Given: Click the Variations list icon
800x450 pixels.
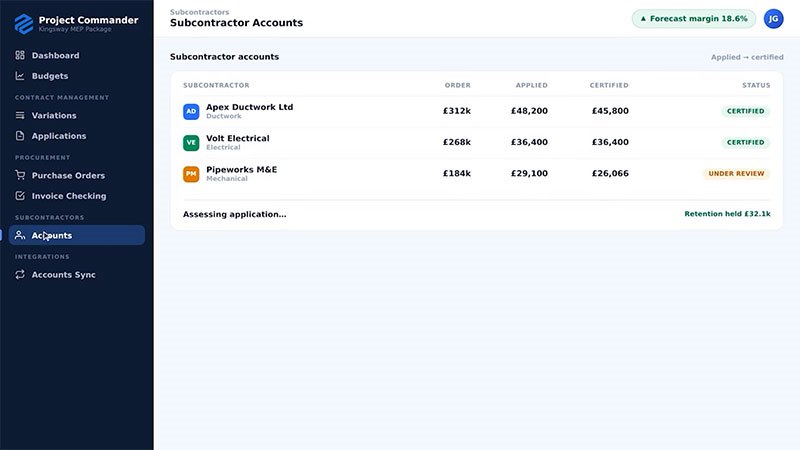Looking at the screenshot, I should point(20,115).
